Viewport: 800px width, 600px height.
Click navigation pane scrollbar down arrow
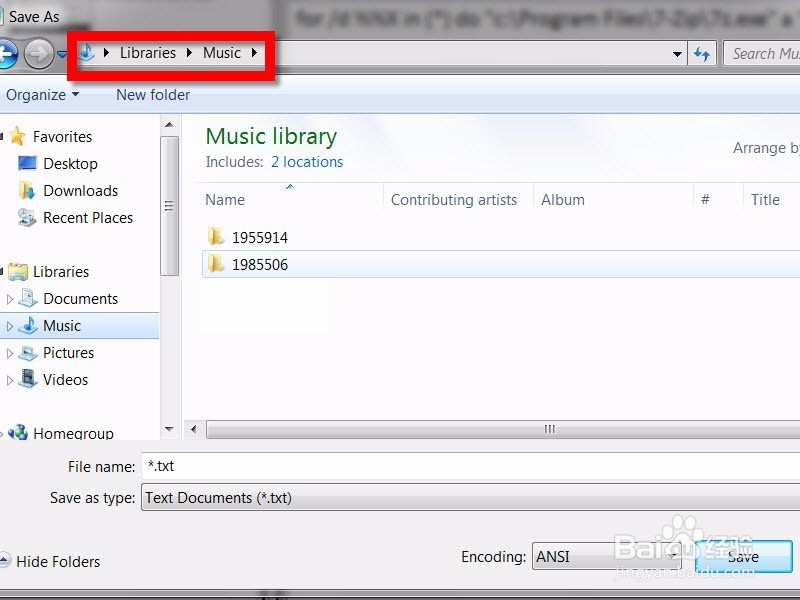pyautogui.click(x=169, y=430)
